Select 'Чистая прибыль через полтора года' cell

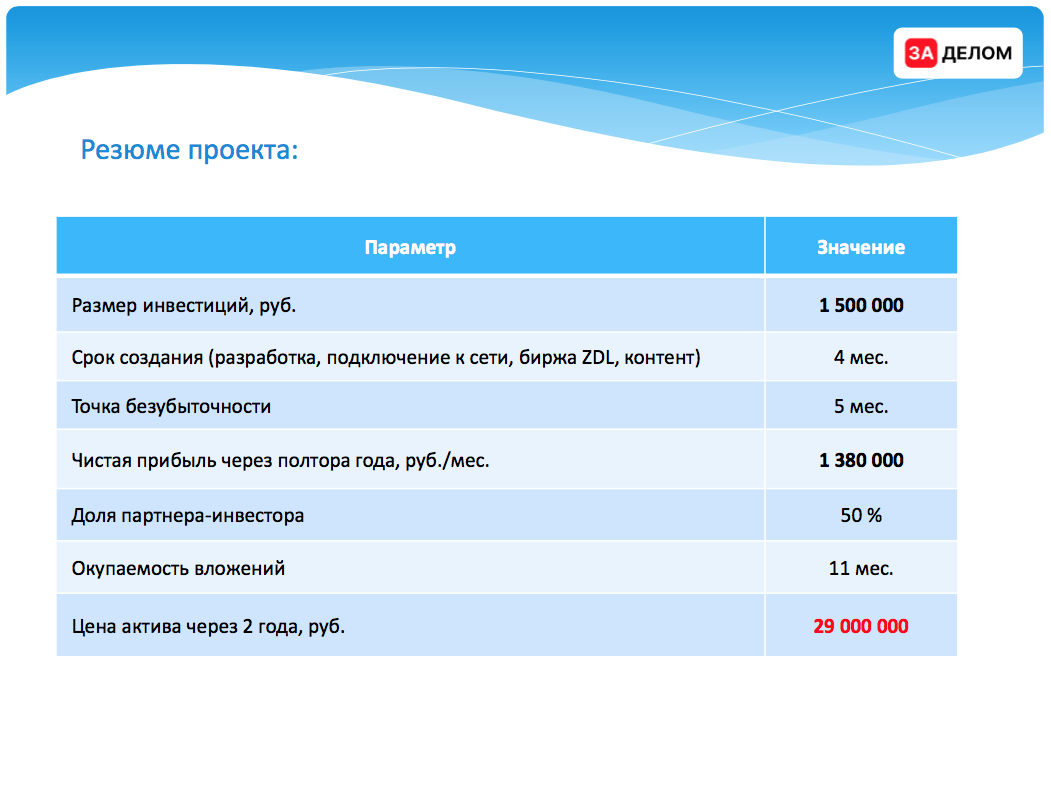click(410, 460)
